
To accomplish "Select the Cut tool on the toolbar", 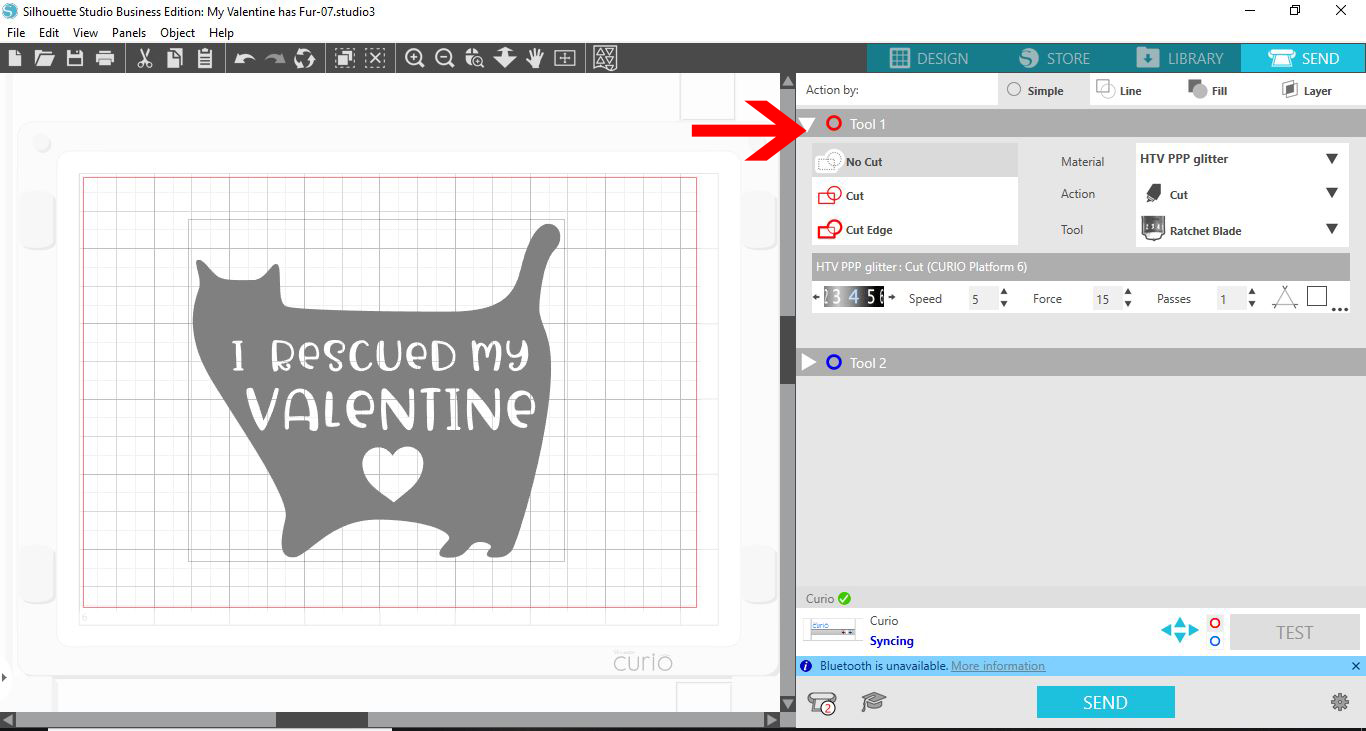I will tap(146, 58).
